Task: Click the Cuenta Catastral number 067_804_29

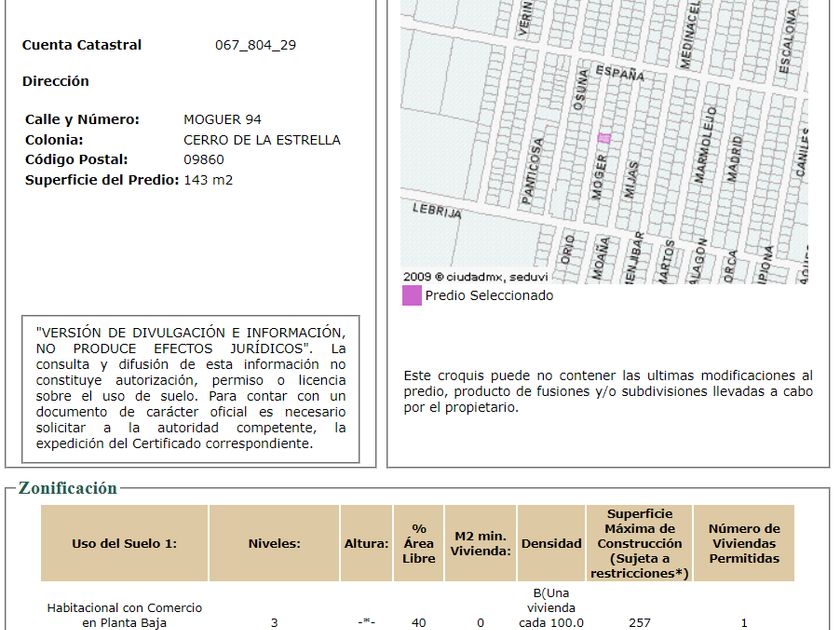Action: [255, 45]
